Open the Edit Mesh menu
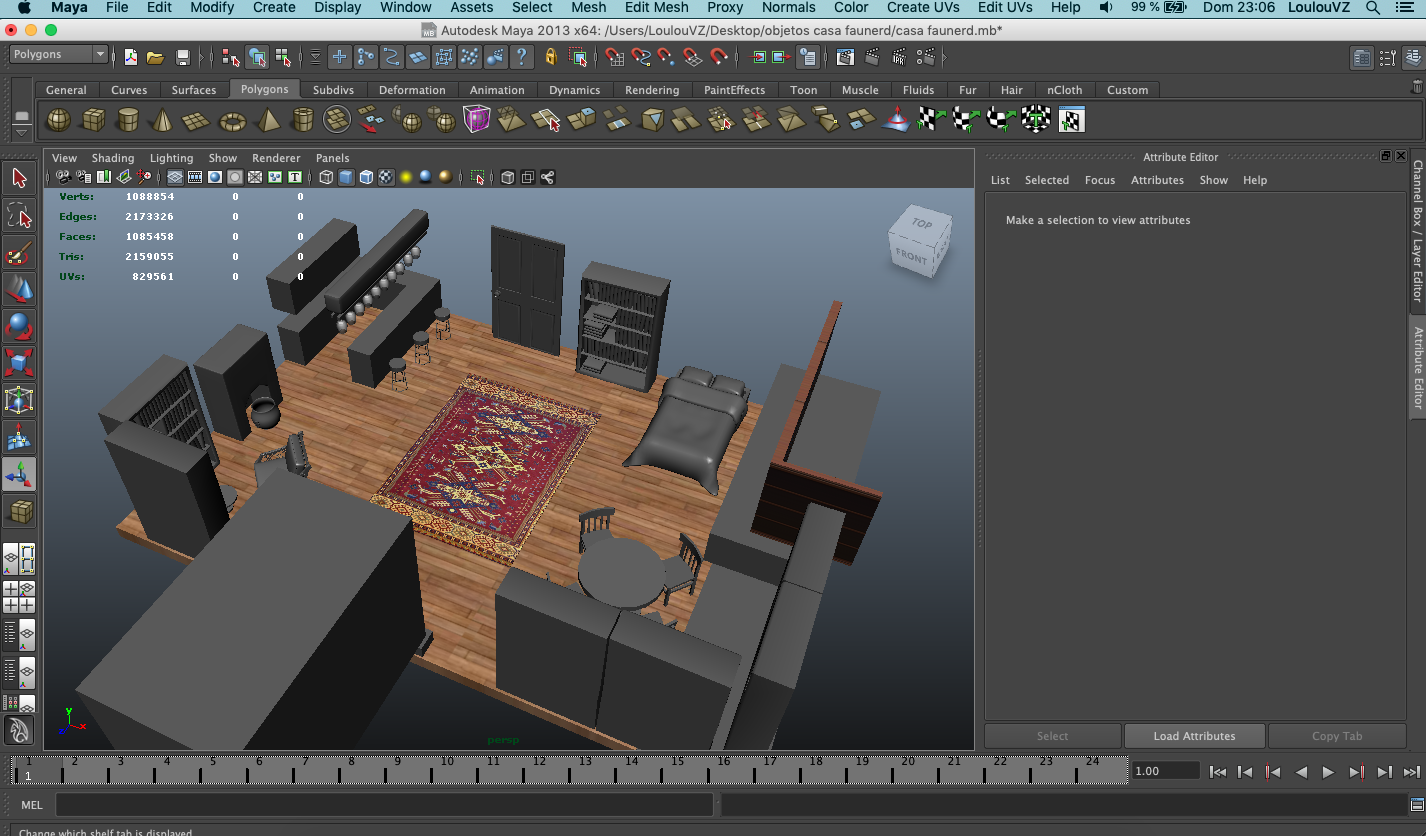The image size is (1426, 836). 656,8
